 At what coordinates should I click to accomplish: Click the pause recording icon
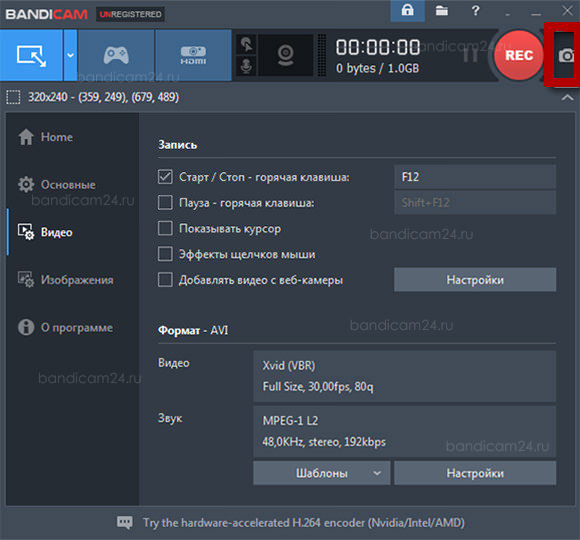click(471, 55)
